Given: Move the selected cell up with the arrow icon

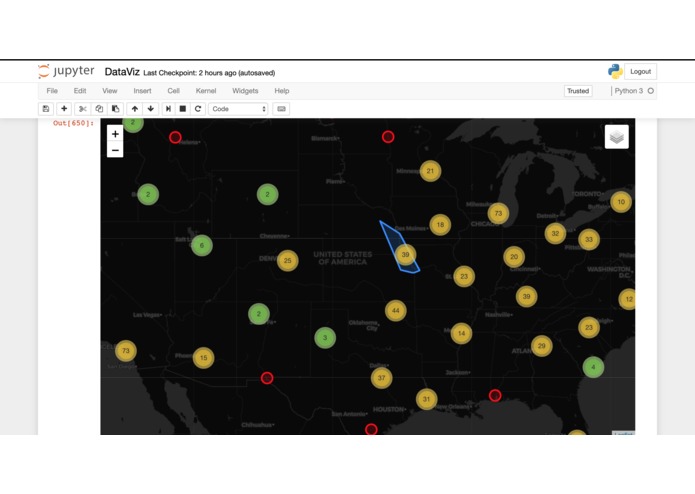Looking at the screenshot, I should click(135, 109).
